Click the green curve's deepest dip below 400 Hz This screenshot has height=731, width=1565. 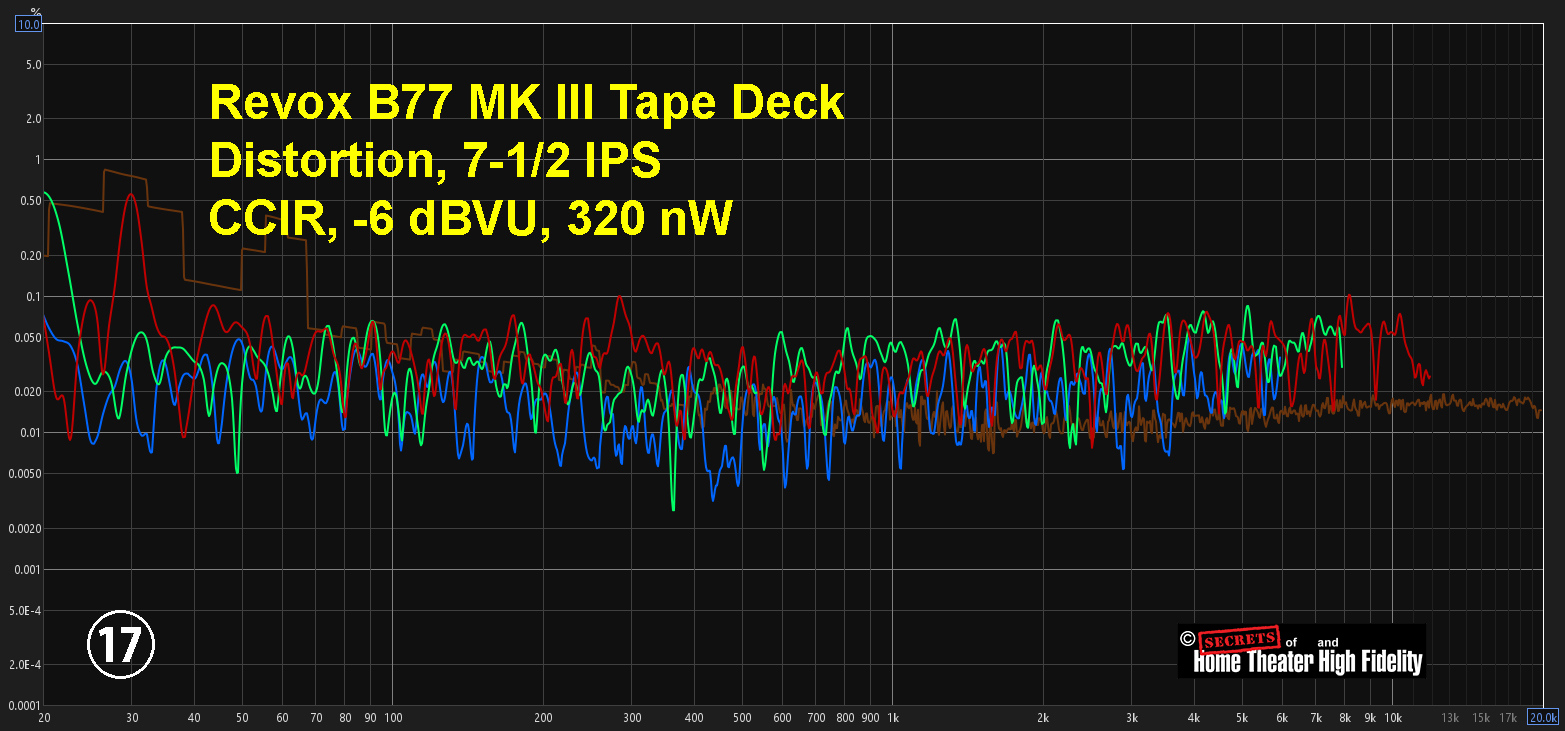673,509
